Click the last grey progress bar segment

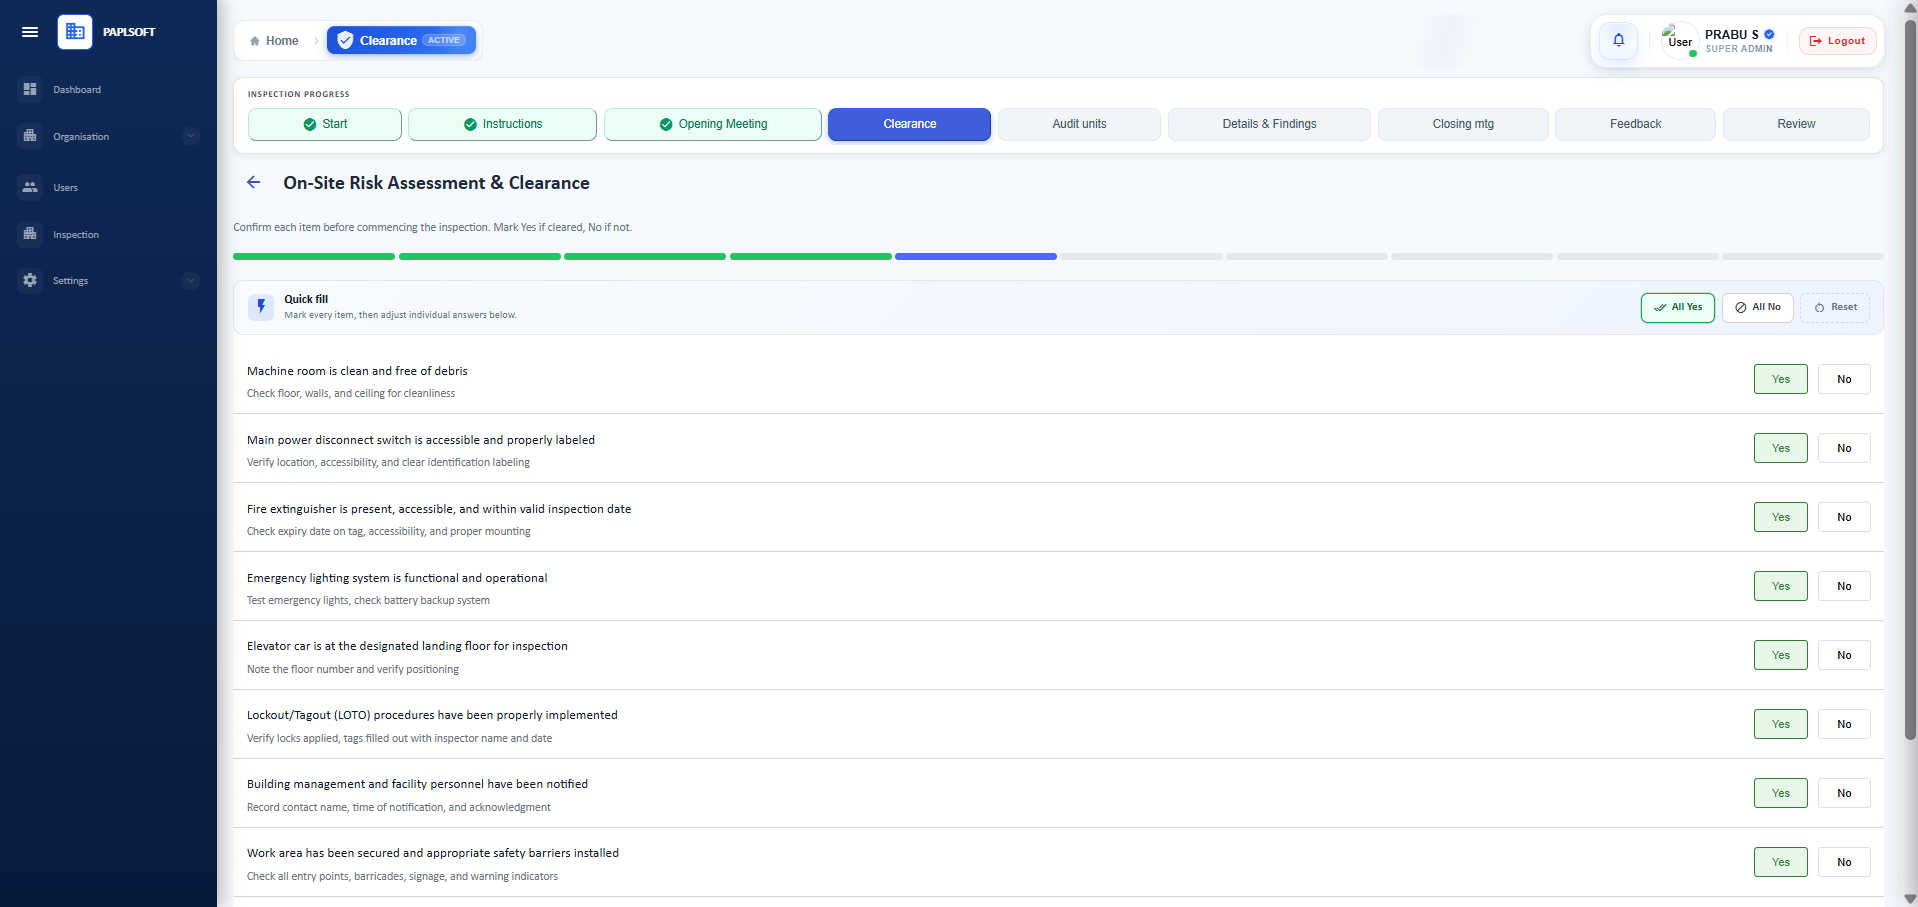tap(1803, 257)
